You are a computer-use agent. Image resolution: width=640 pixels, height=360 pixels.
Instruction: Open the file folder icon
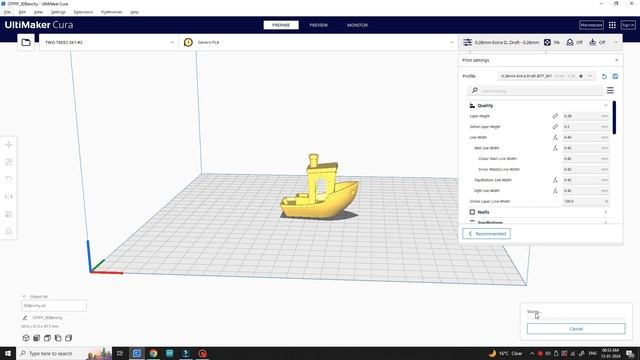coord(26,42)
